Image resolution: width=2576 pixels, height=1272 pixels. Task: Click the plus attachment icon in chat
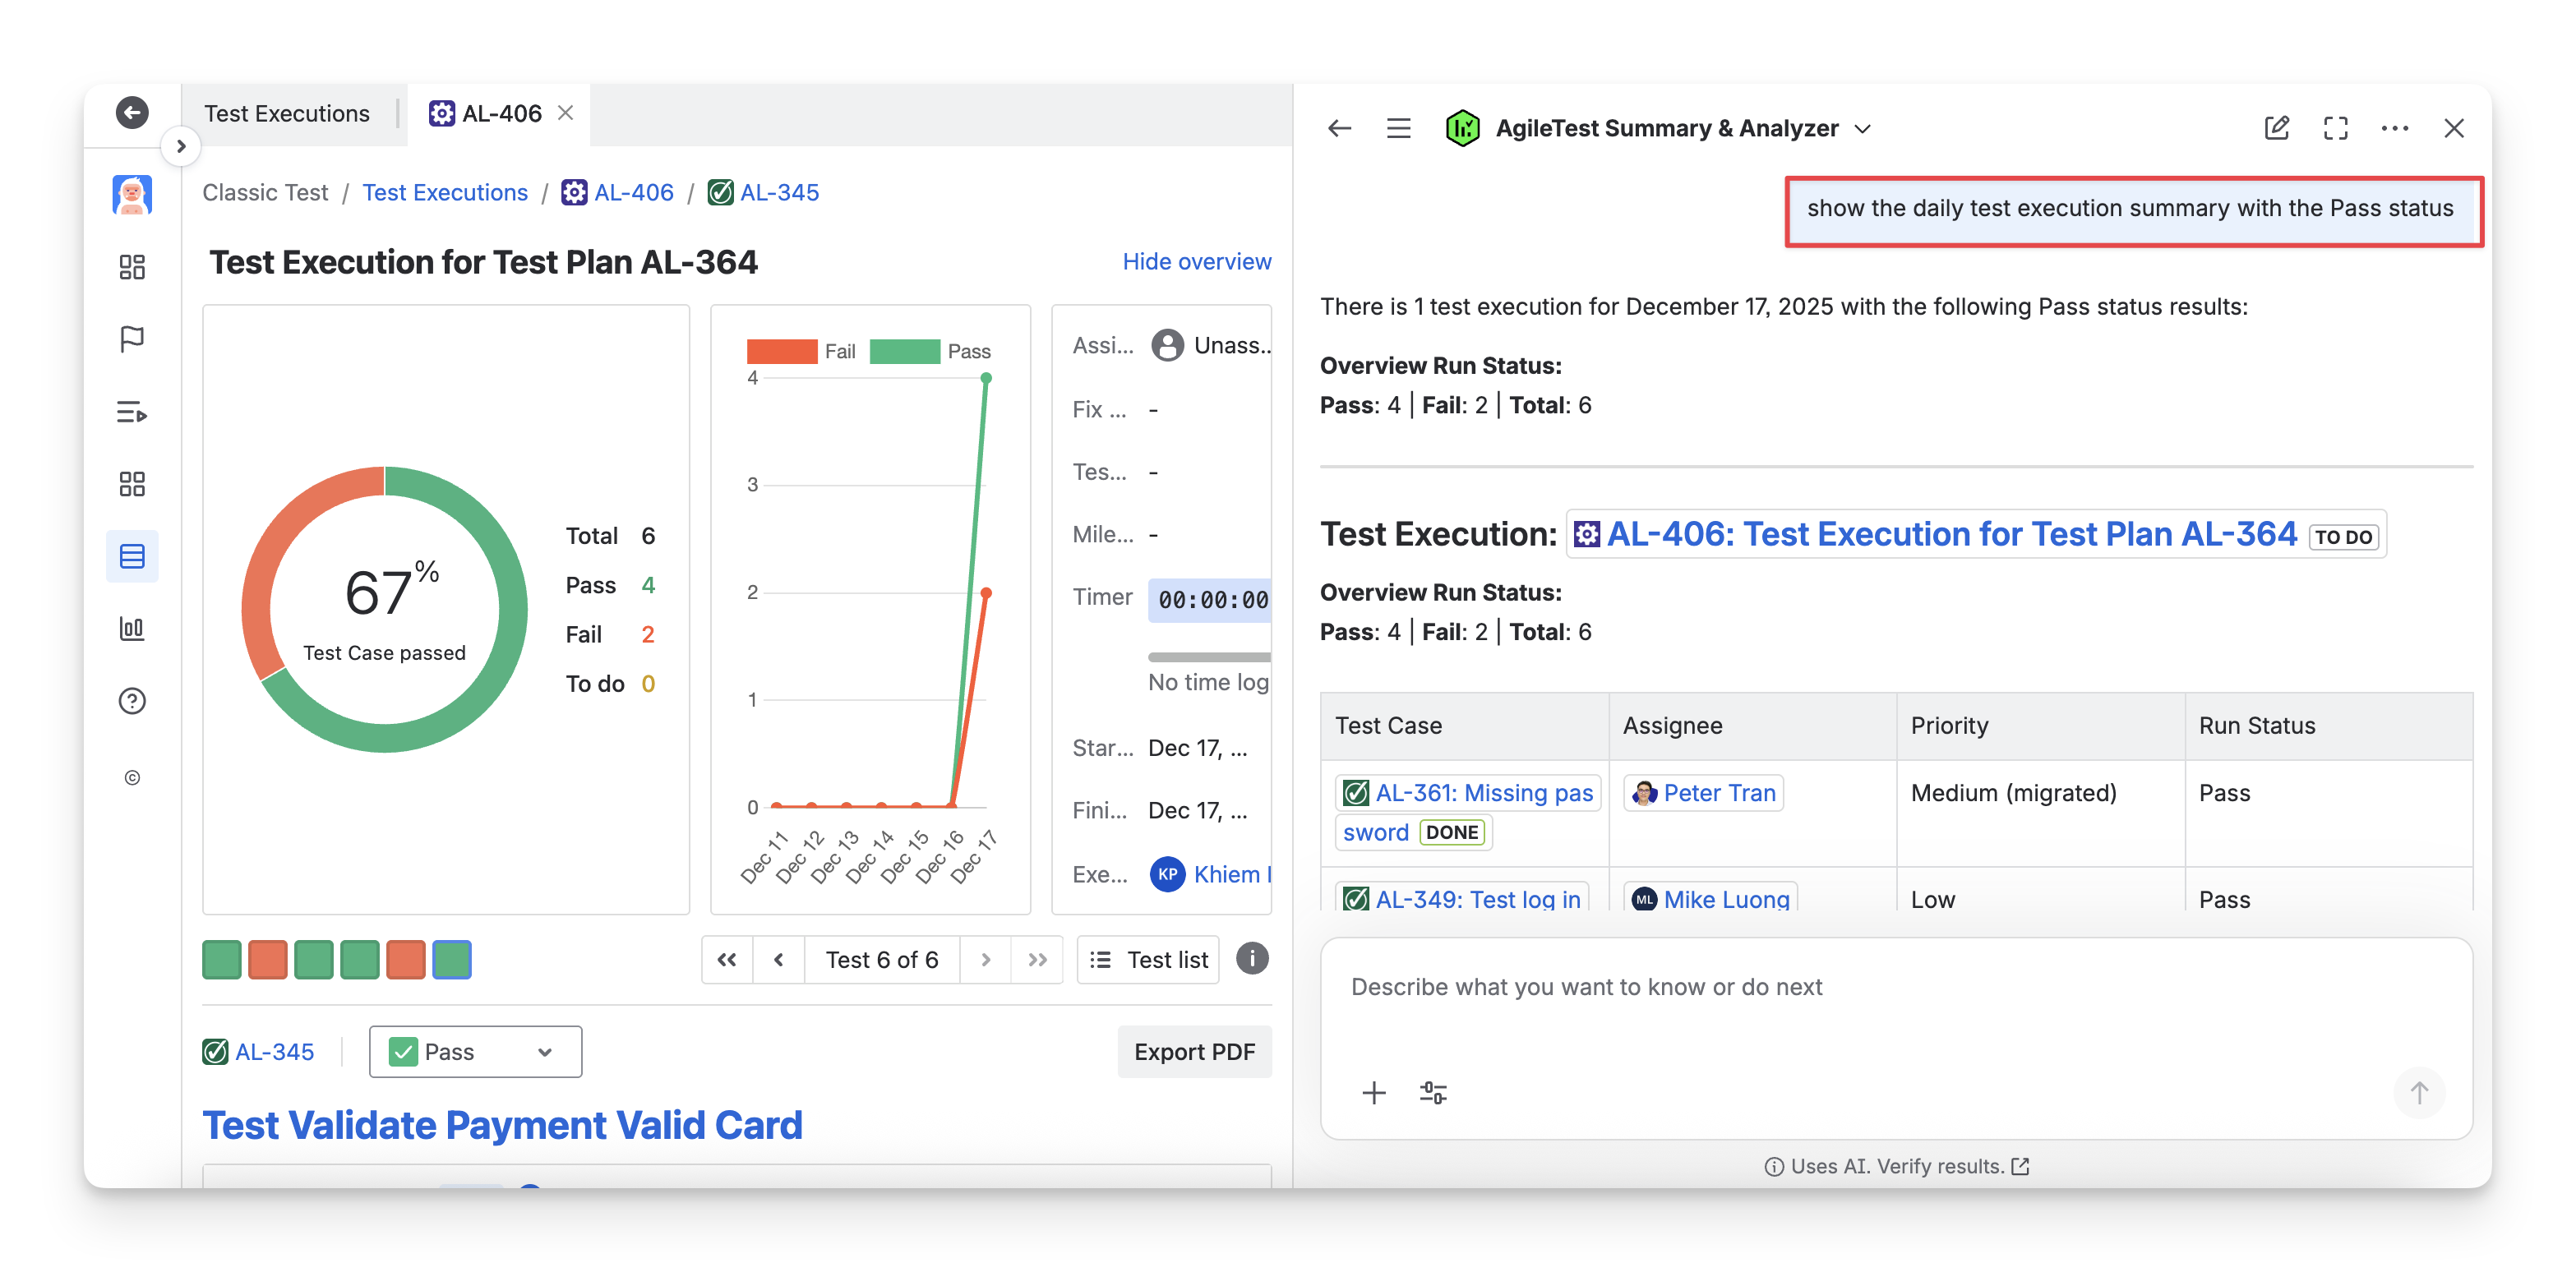1374,1093
